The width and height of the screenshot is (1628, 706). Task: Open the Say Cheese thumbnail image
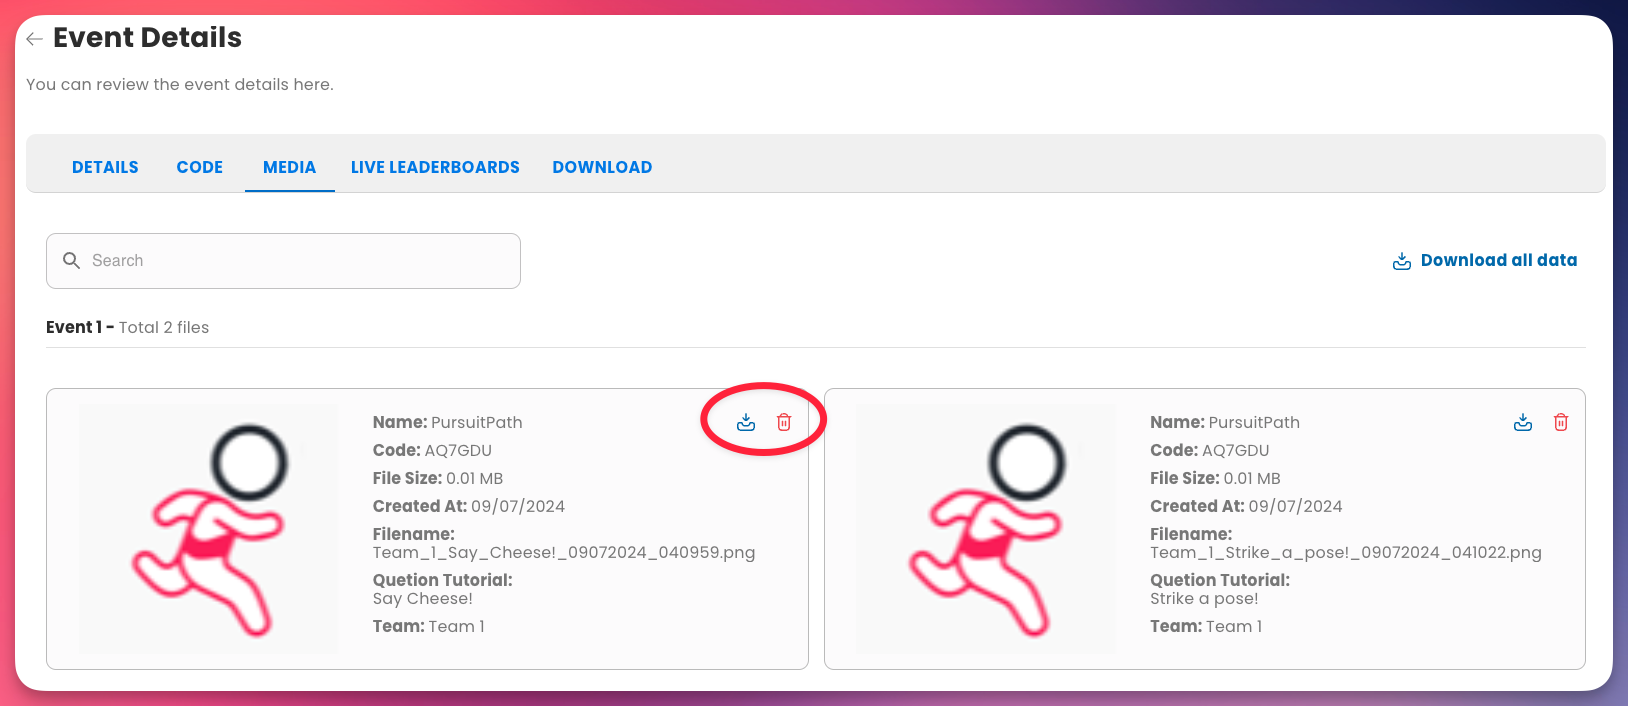[x=209, y=529]
